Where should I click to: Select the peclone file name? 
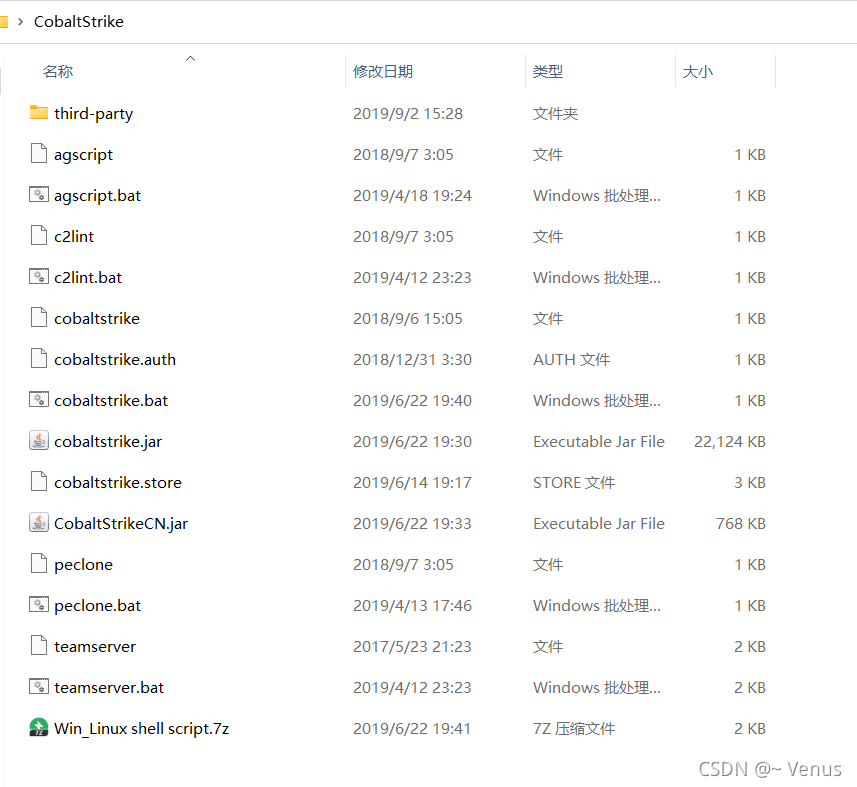pyautogui.click(x=83, y=565)
